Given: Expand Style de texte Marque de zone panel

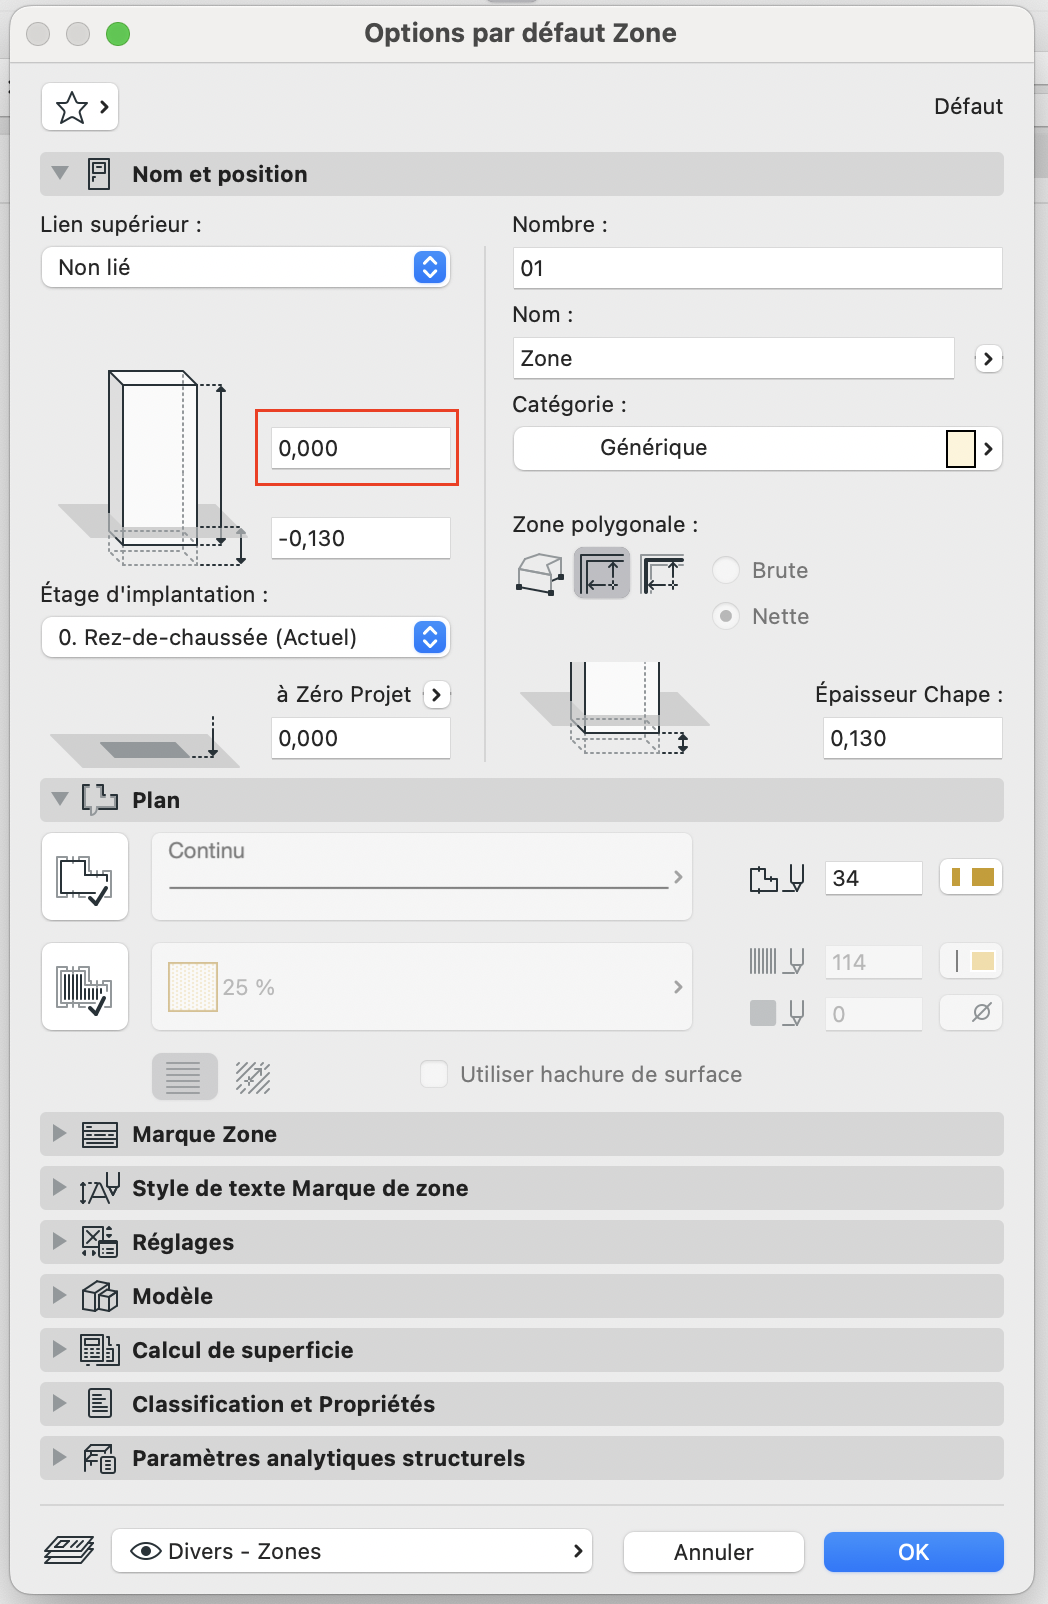Looking at the screenshot, I should click(x=60, y=1188).
